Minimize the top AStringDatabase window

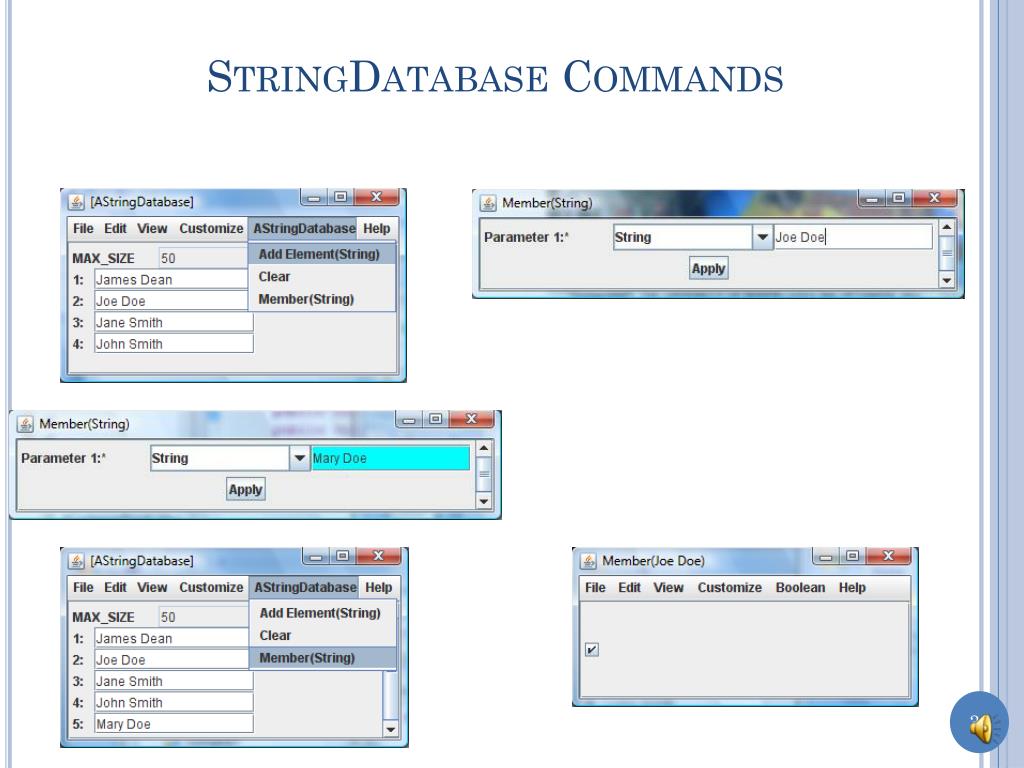pyautogui.click(x=314, y=197)
